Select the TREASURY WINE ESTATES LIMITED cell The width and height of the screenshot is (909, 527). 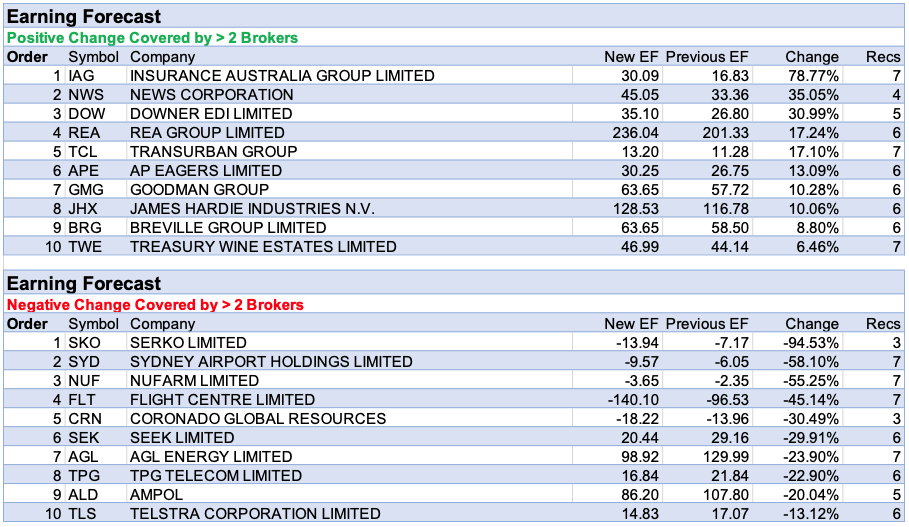[263, 247]
